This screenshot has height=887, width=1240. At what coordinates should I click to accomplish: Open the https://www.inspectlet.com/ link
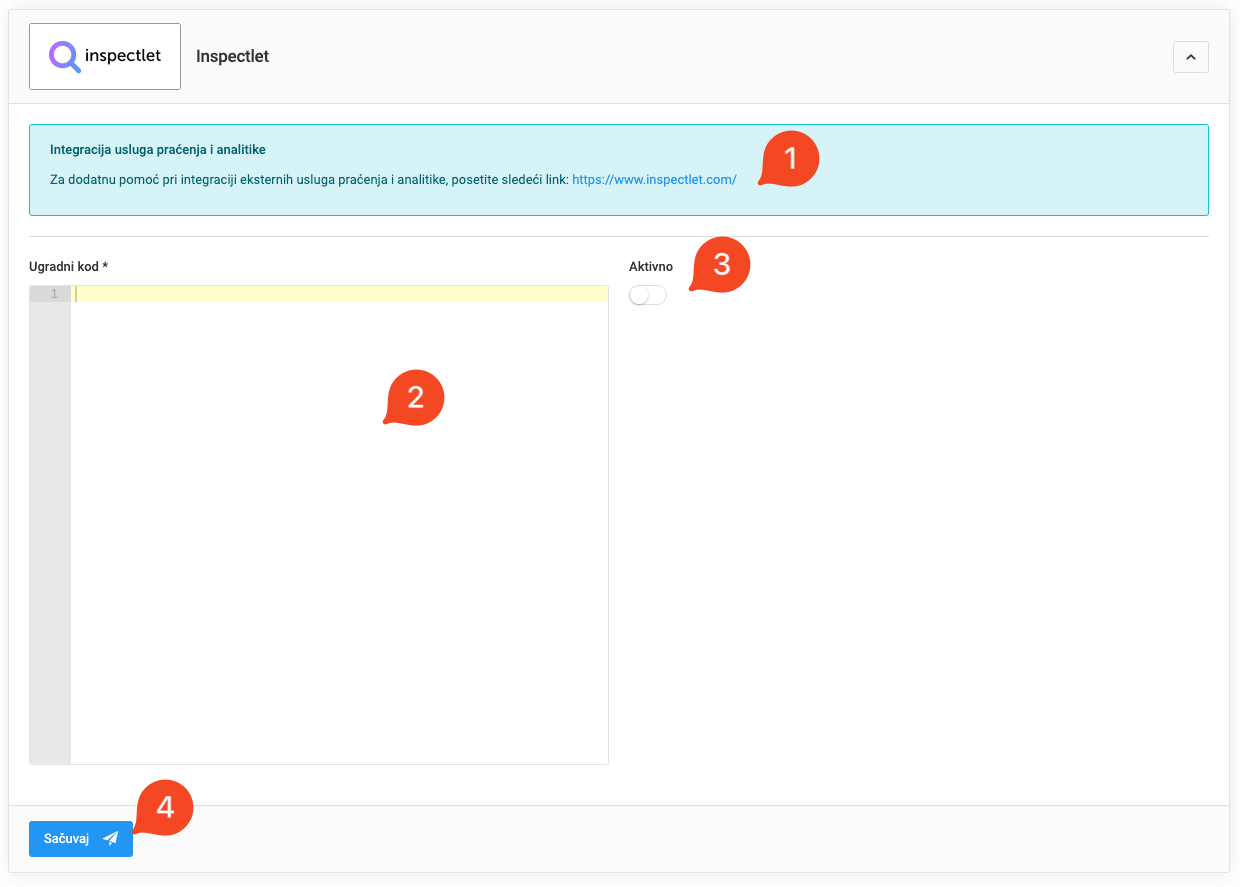[654, 179]
